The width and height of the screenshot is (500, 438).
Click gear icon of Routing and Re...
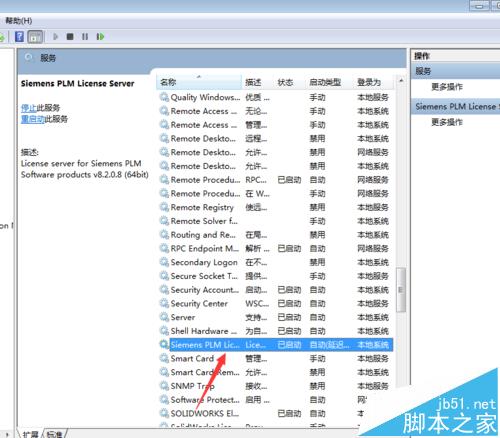coord(164,235)
